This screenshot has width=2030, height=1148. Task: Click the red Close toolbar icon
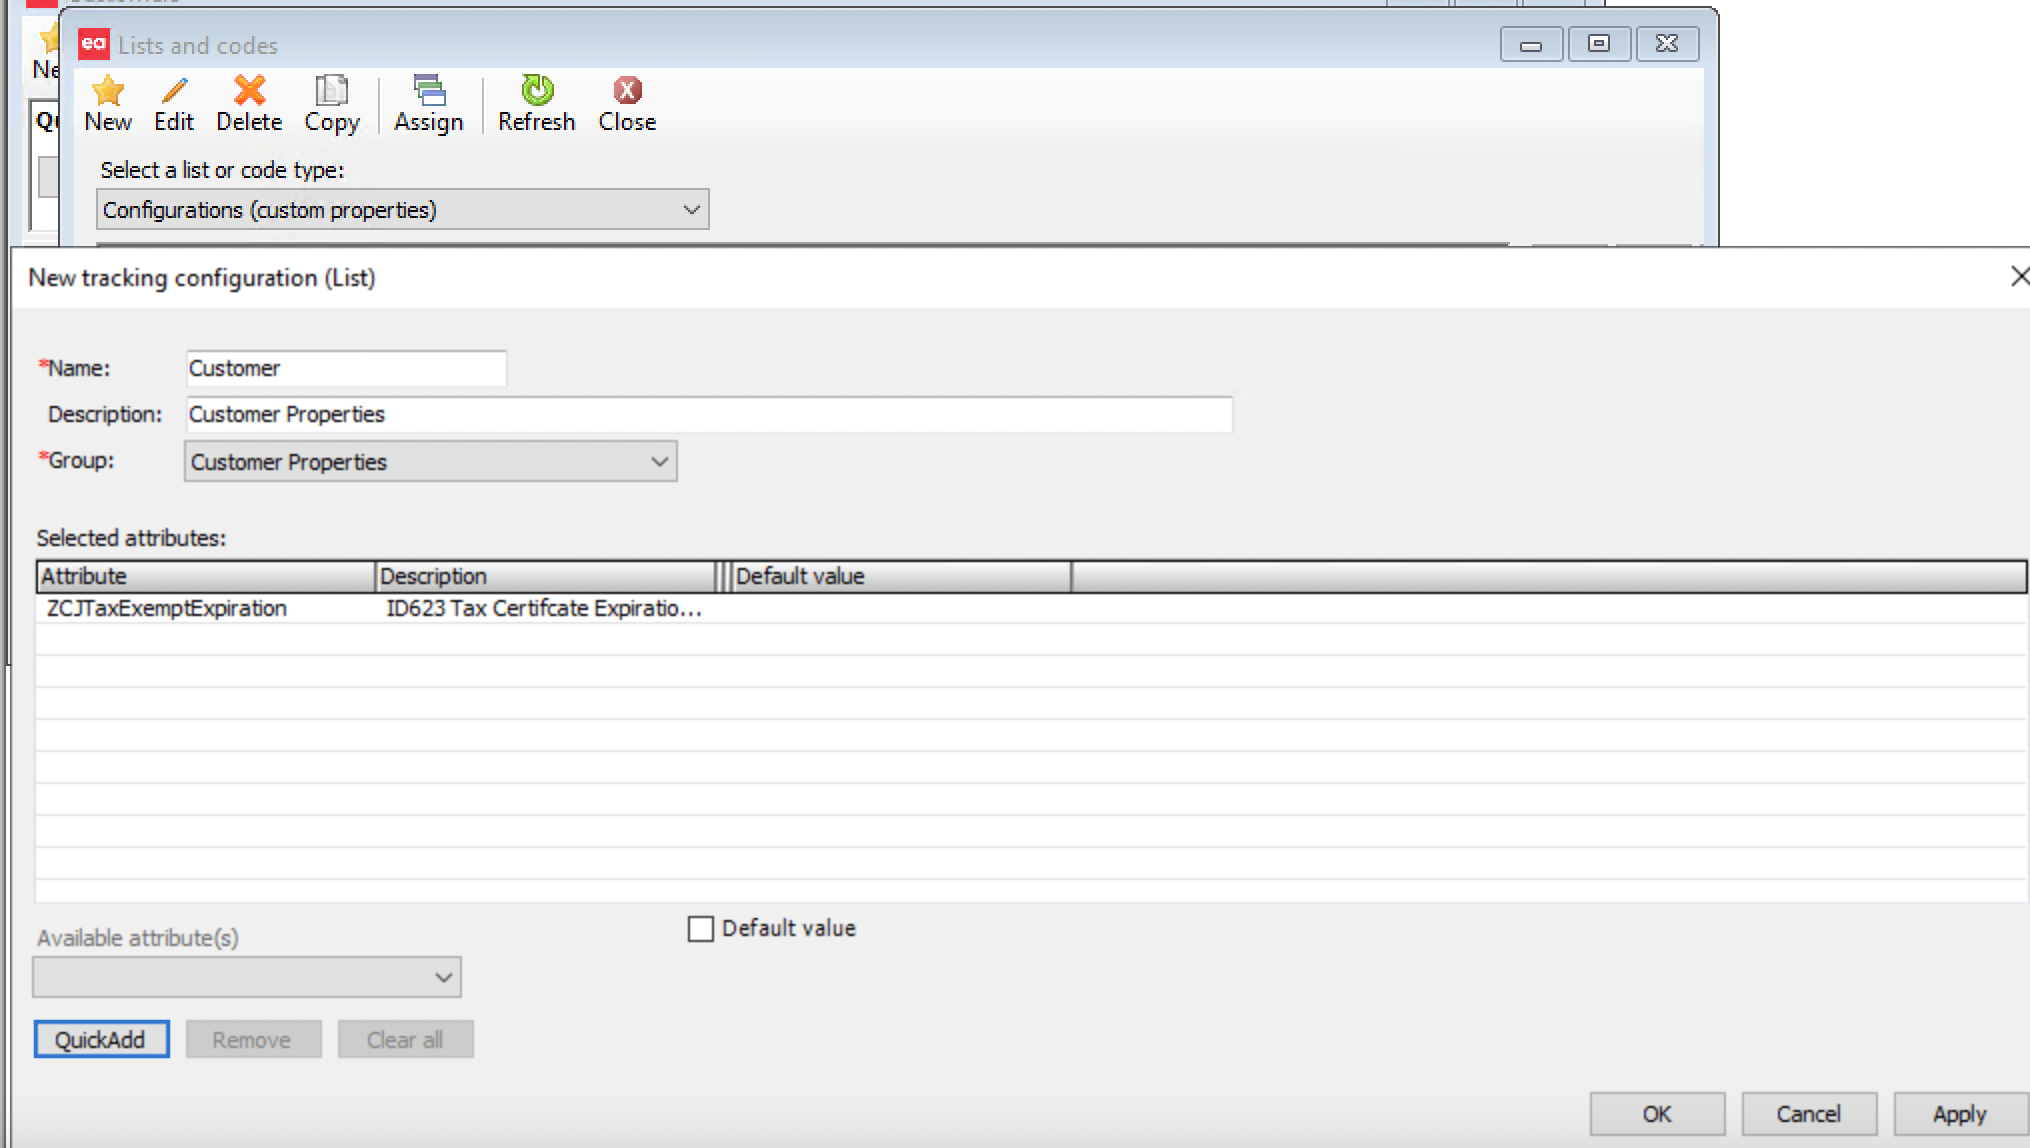pos(627,91)
